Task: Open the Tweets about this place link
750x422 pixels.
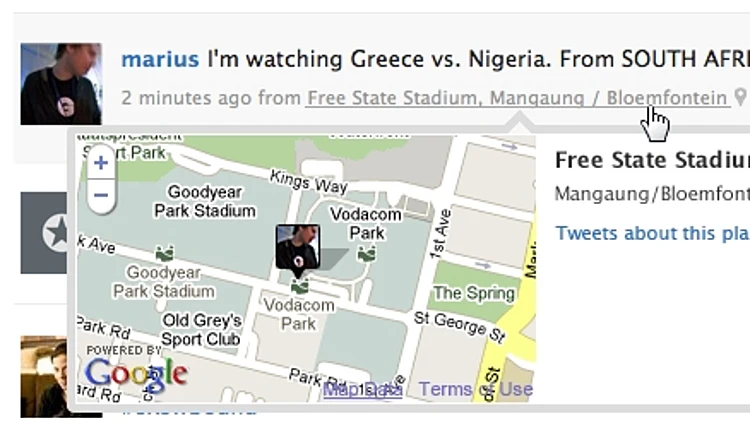Action: 652,233
